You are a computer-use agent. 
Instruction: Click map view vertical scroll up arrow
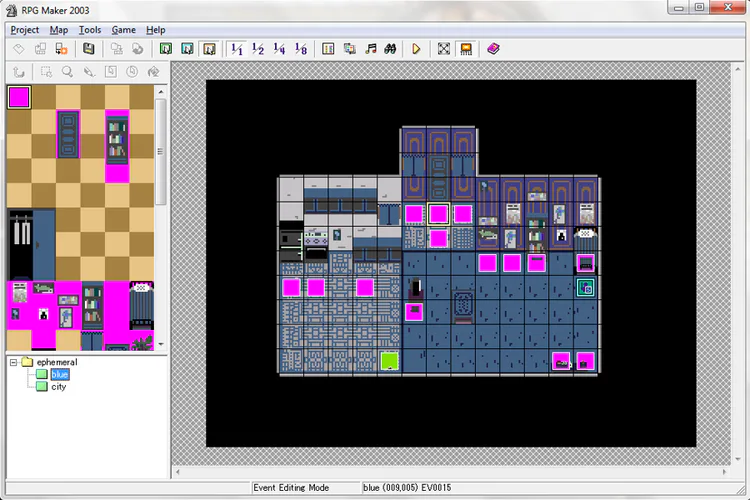737,69
